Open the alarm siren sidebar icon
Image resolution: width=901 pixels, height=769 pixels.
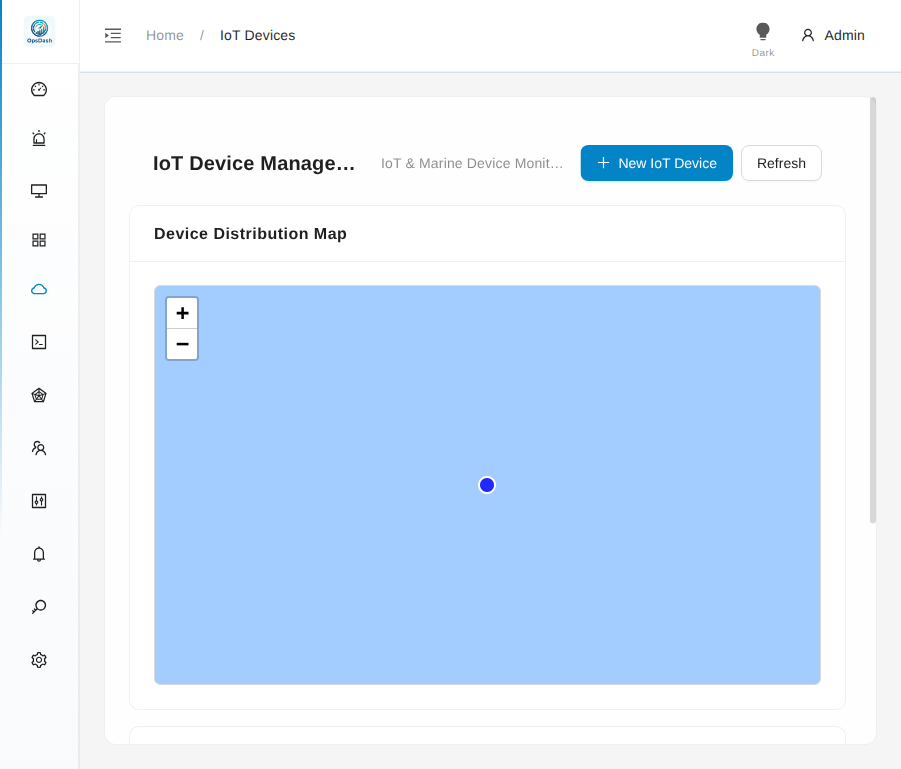tap(39, 139)
